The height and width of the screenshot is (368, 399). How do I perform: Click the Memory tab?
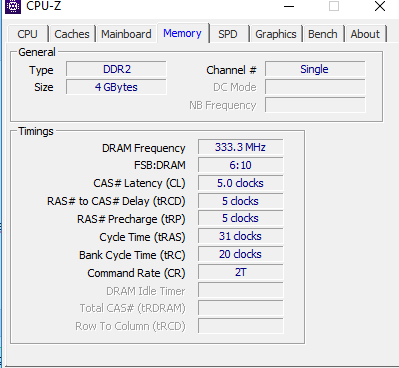182,33
